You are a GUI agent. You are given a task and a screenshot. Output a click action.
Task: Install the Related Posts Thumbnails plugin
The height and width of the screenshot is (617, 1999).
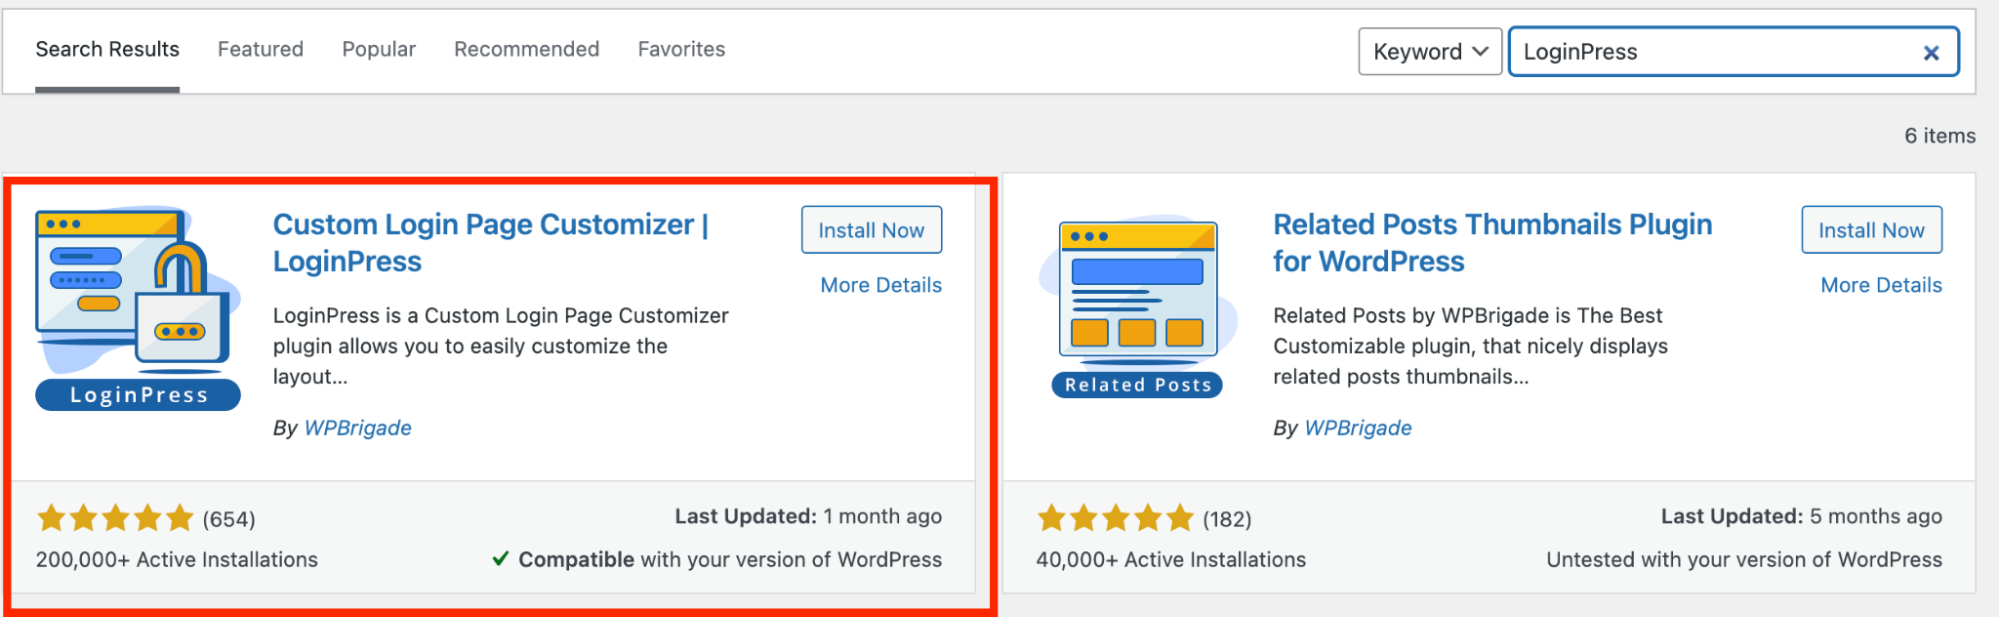pyautogui.click(x=1872, y=230)
